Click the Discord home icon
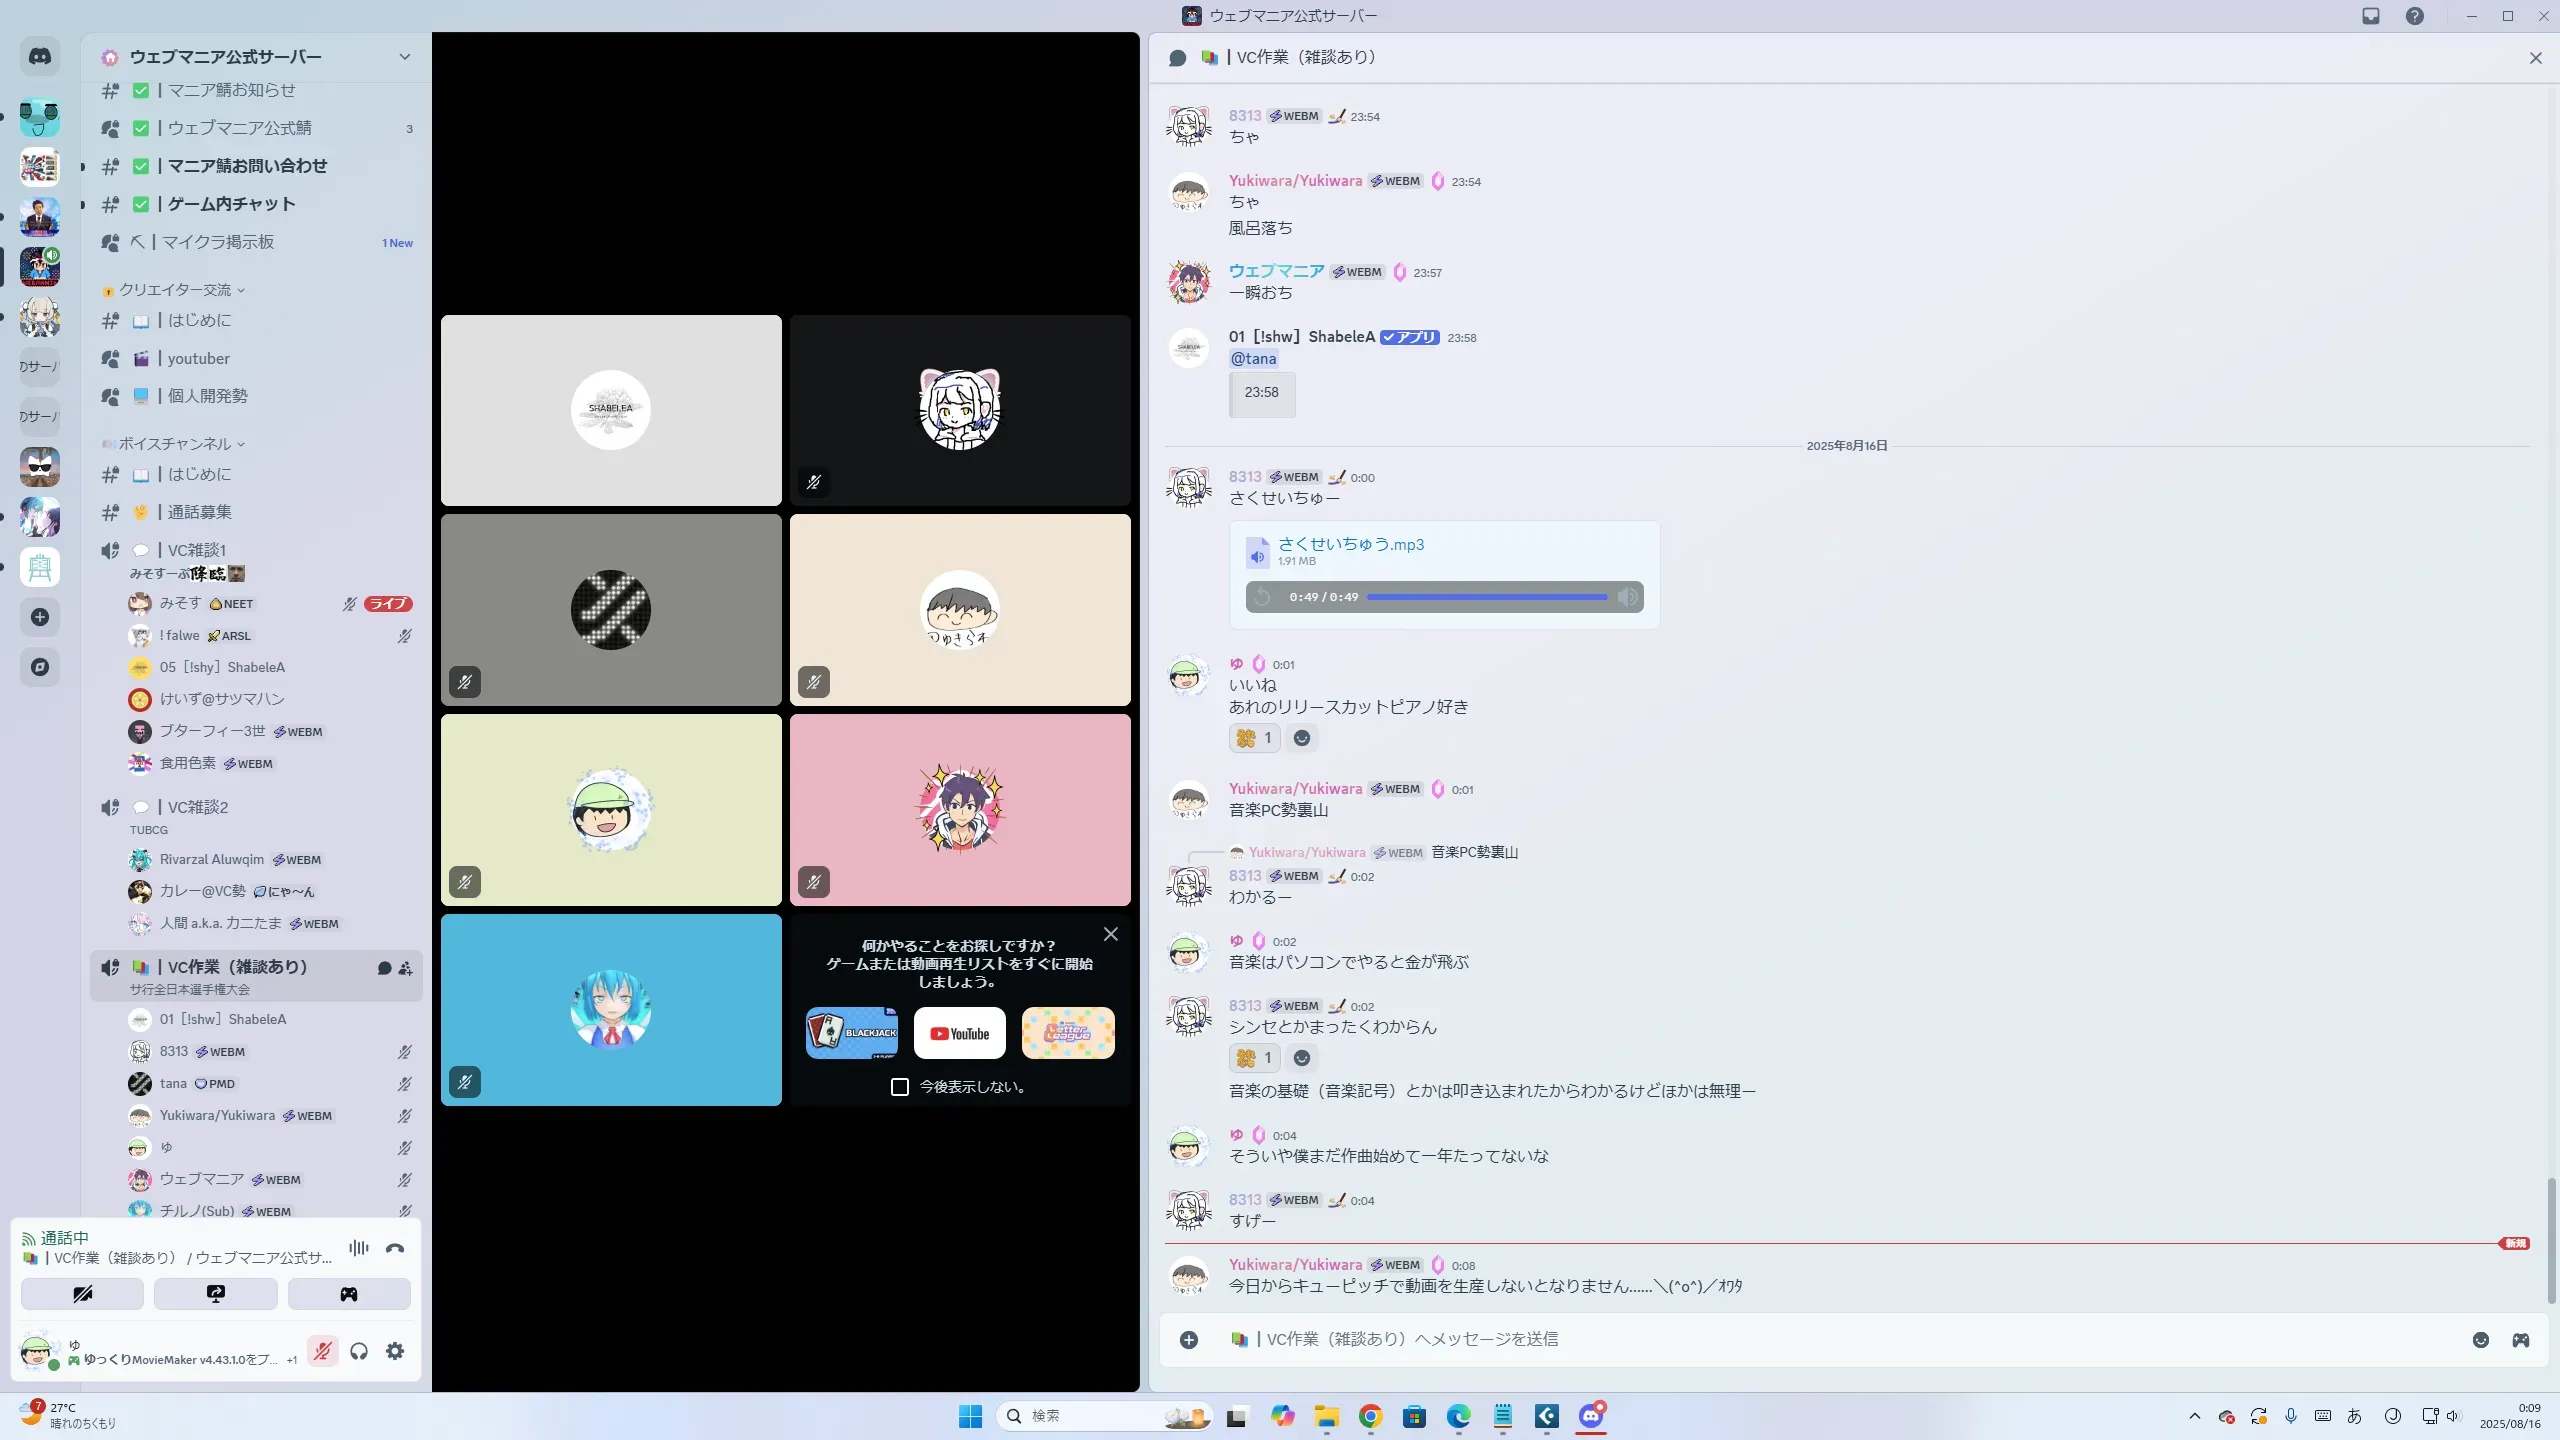 (x=40, y=57)
